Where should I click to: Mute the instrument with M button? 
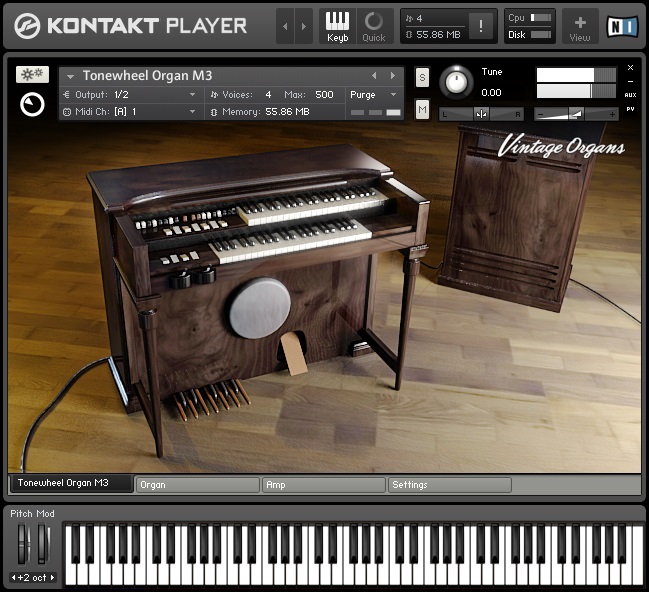[x=422, y=108]
